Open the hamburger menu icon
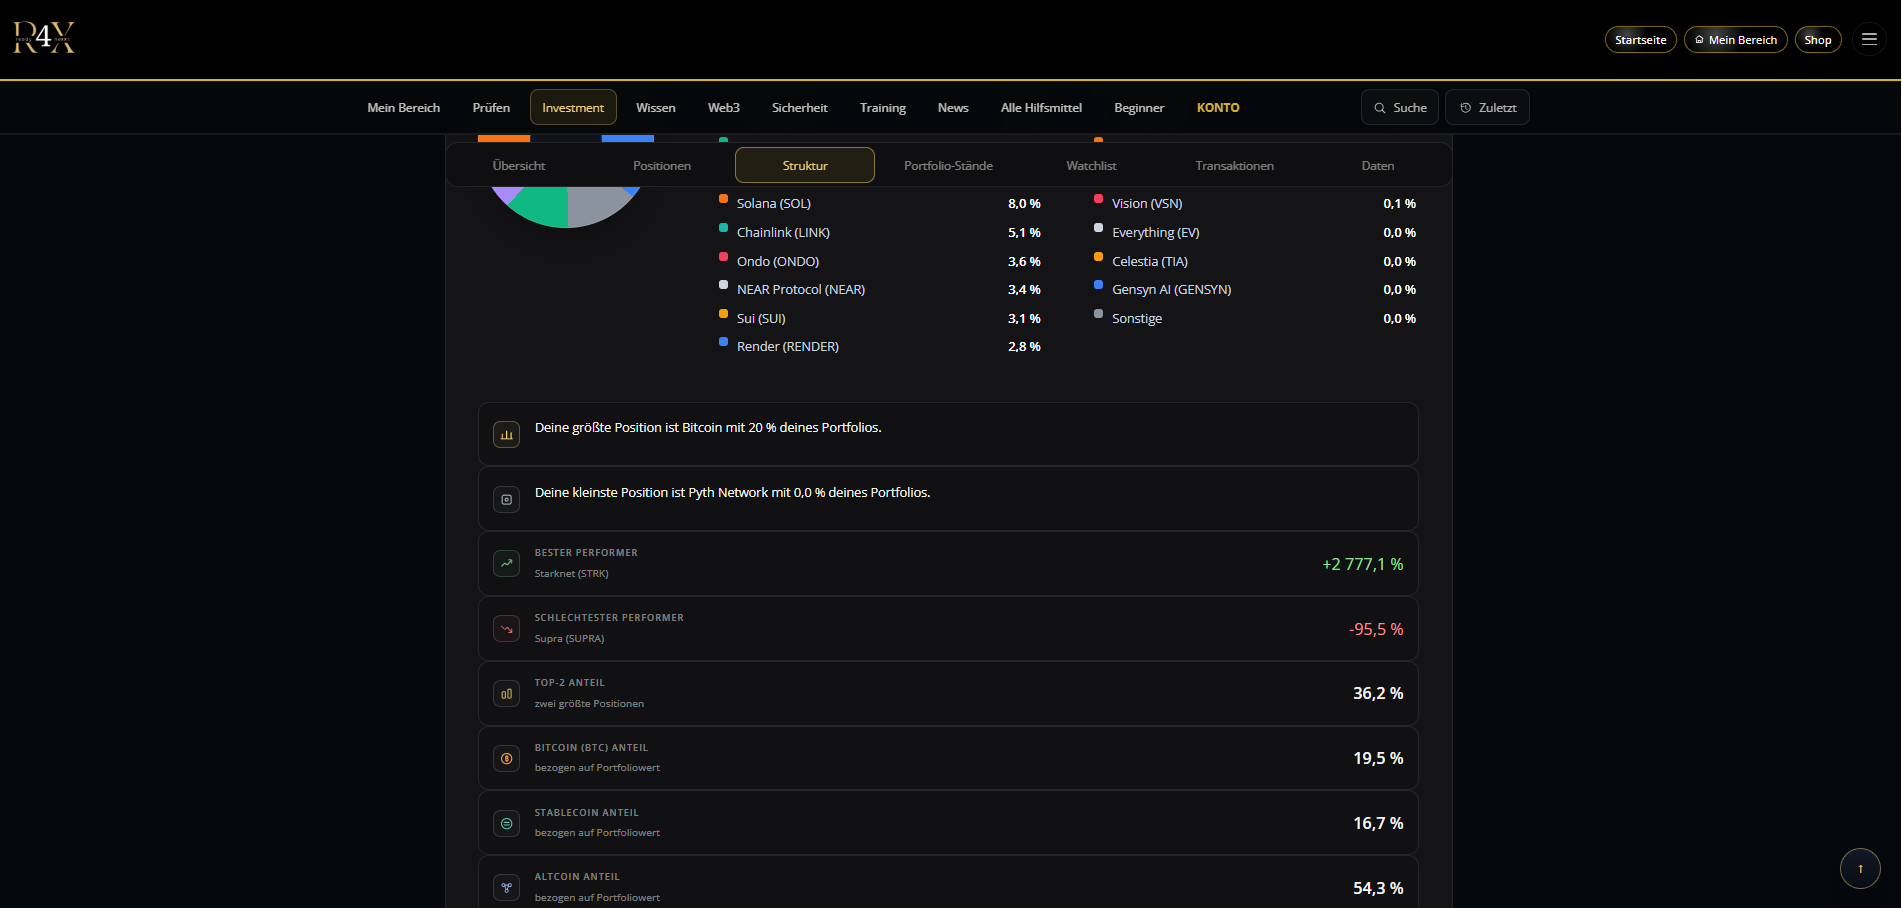 [x=1869, y=39]
